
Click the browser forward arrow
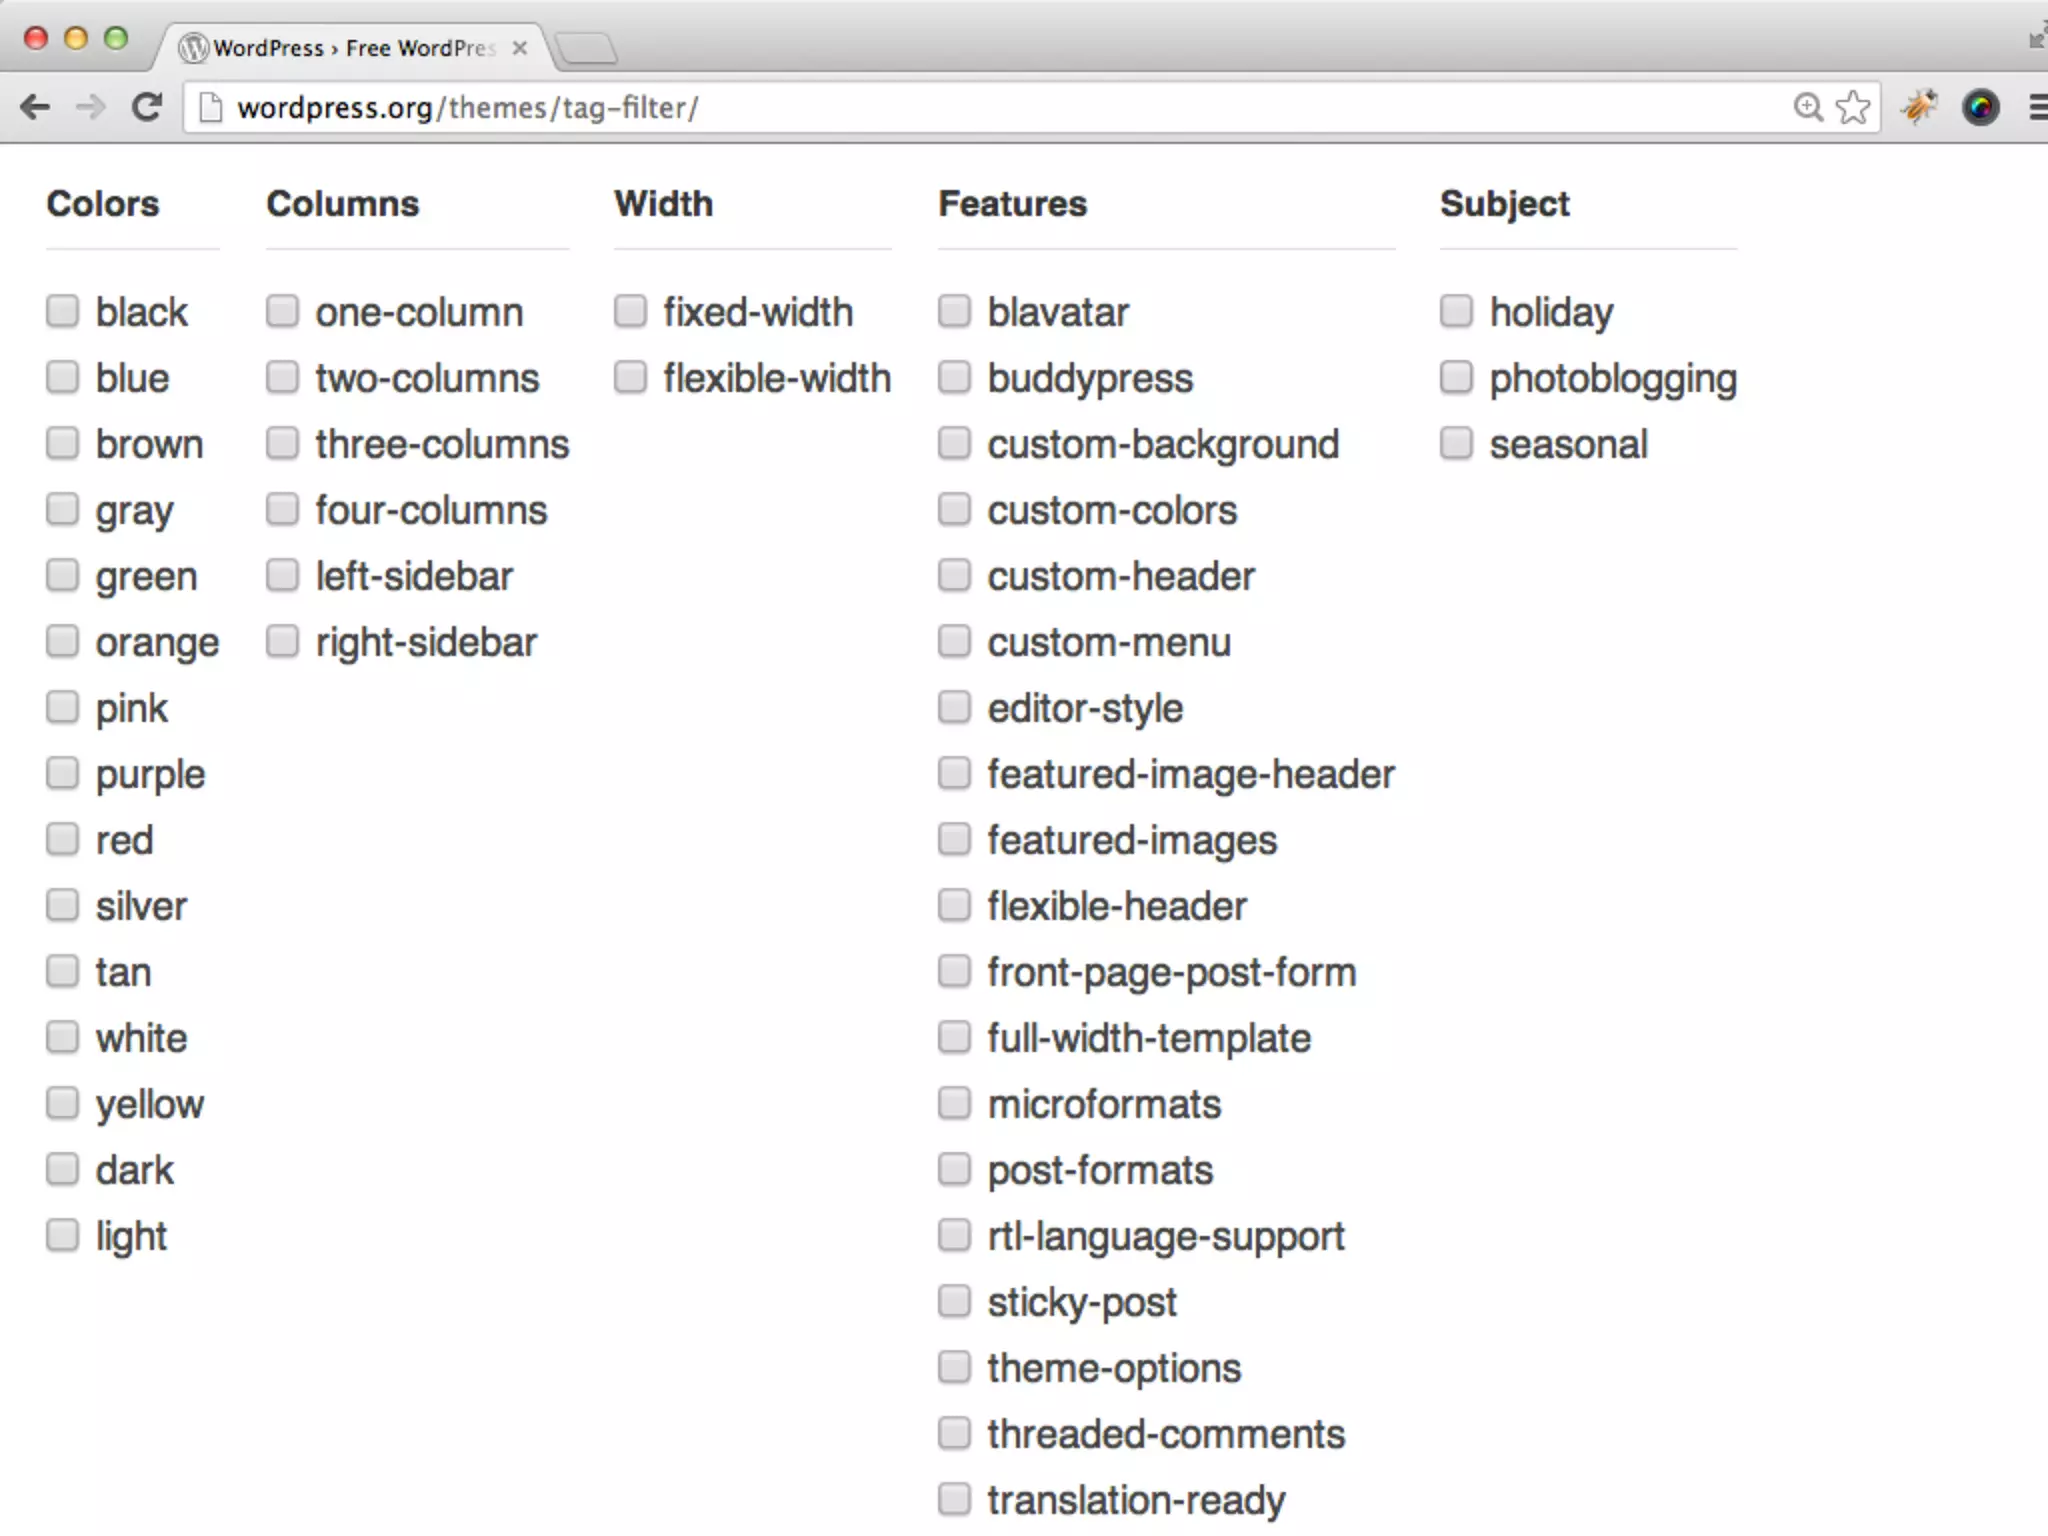[91, 107]
